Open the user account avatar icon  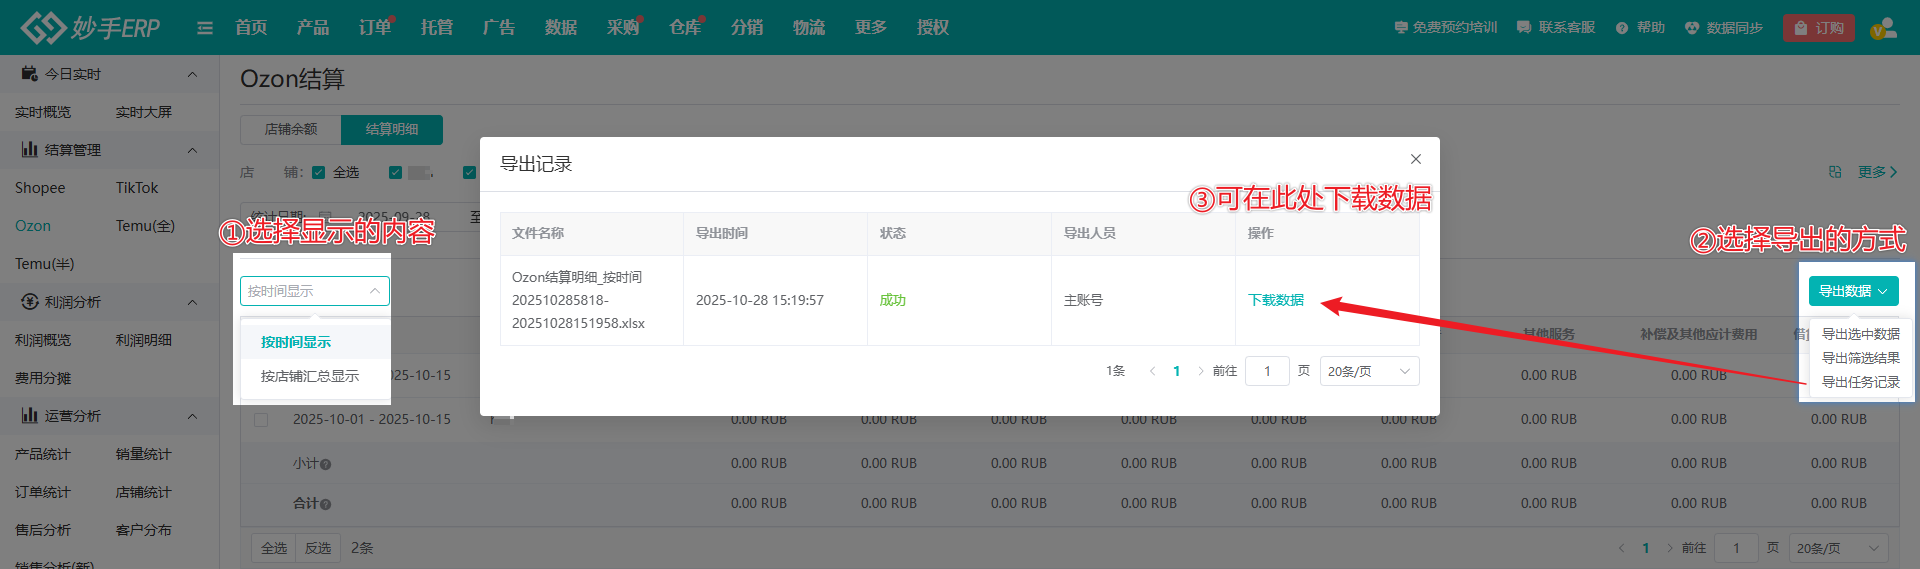click(x=1883, y=28)
